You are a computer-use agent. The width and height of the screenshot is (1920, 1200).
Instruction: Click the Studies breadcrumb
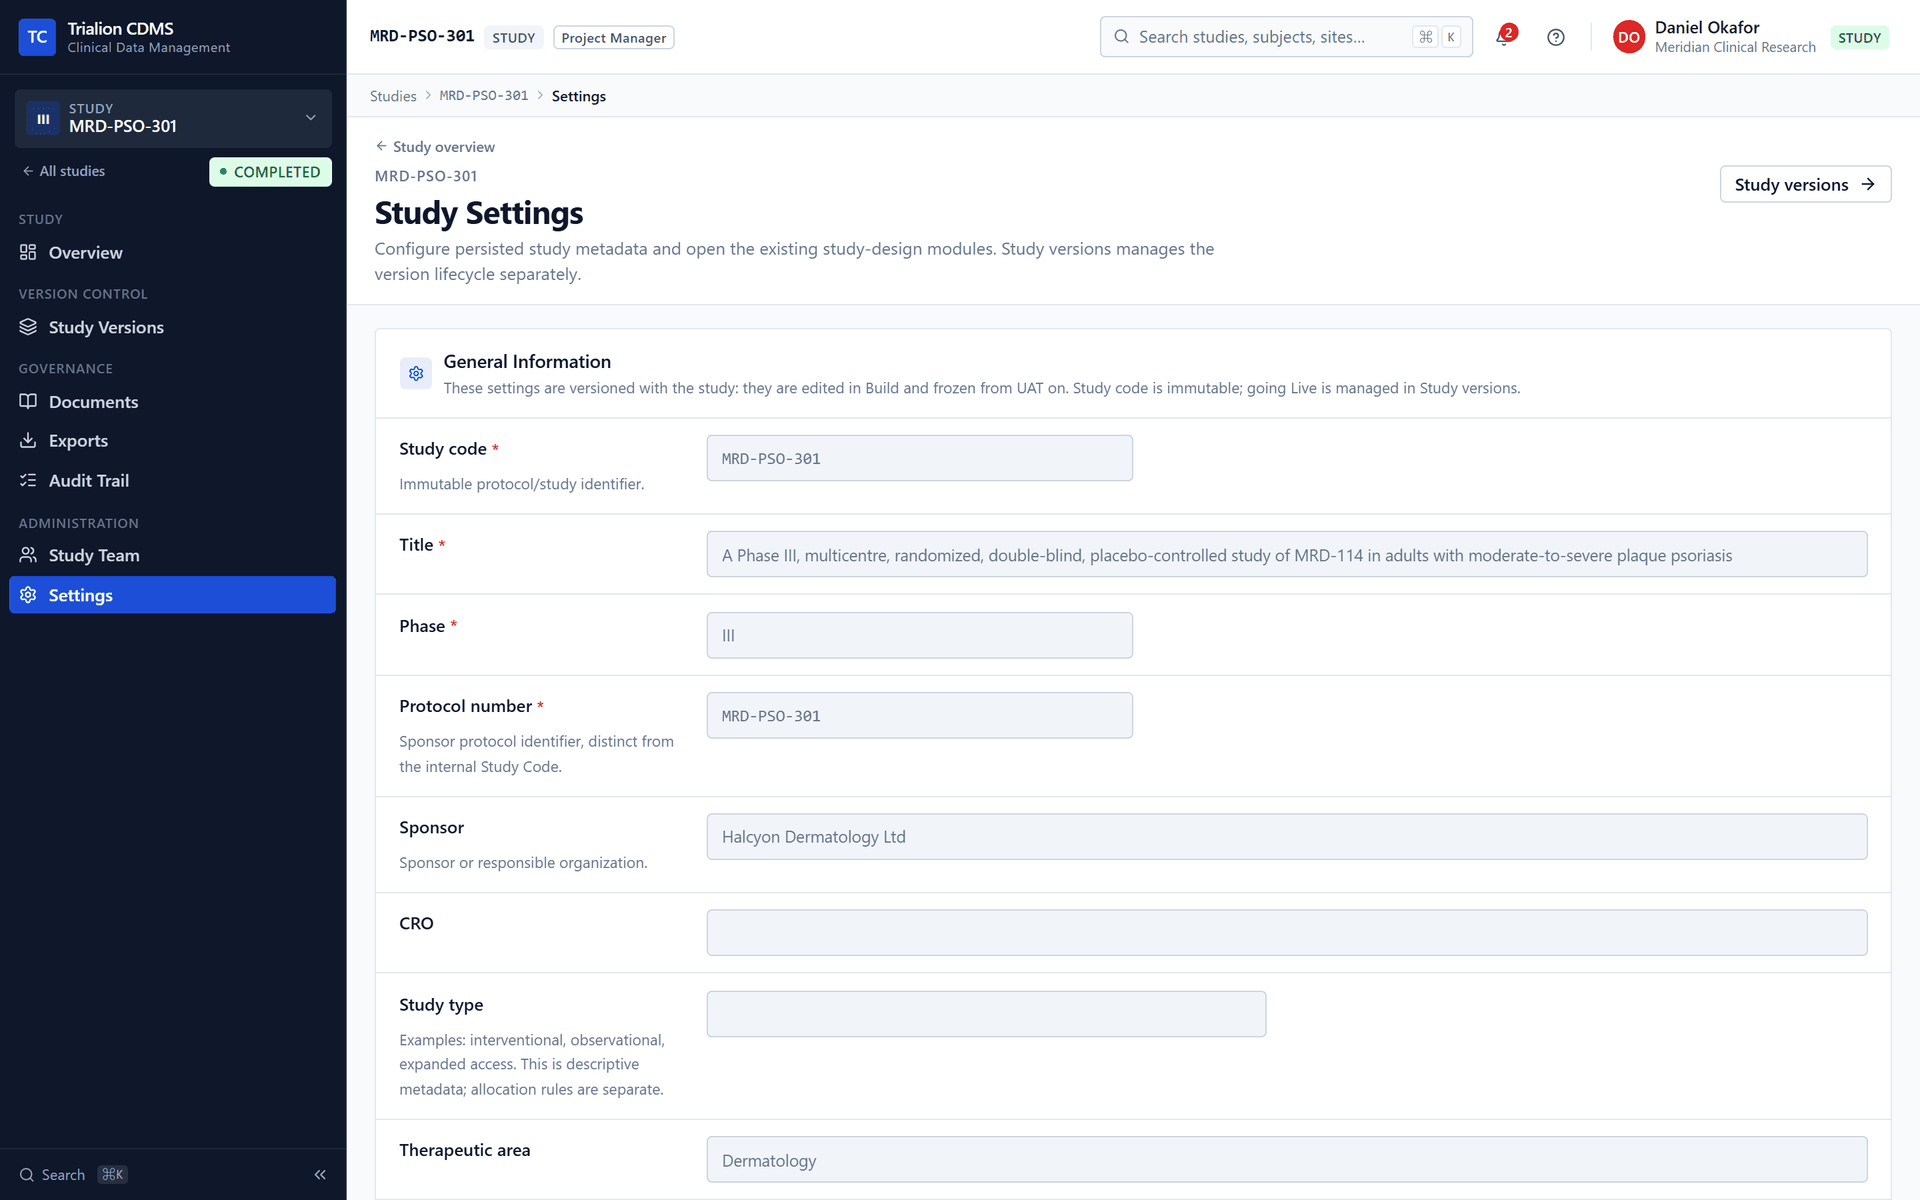[393, 96]
